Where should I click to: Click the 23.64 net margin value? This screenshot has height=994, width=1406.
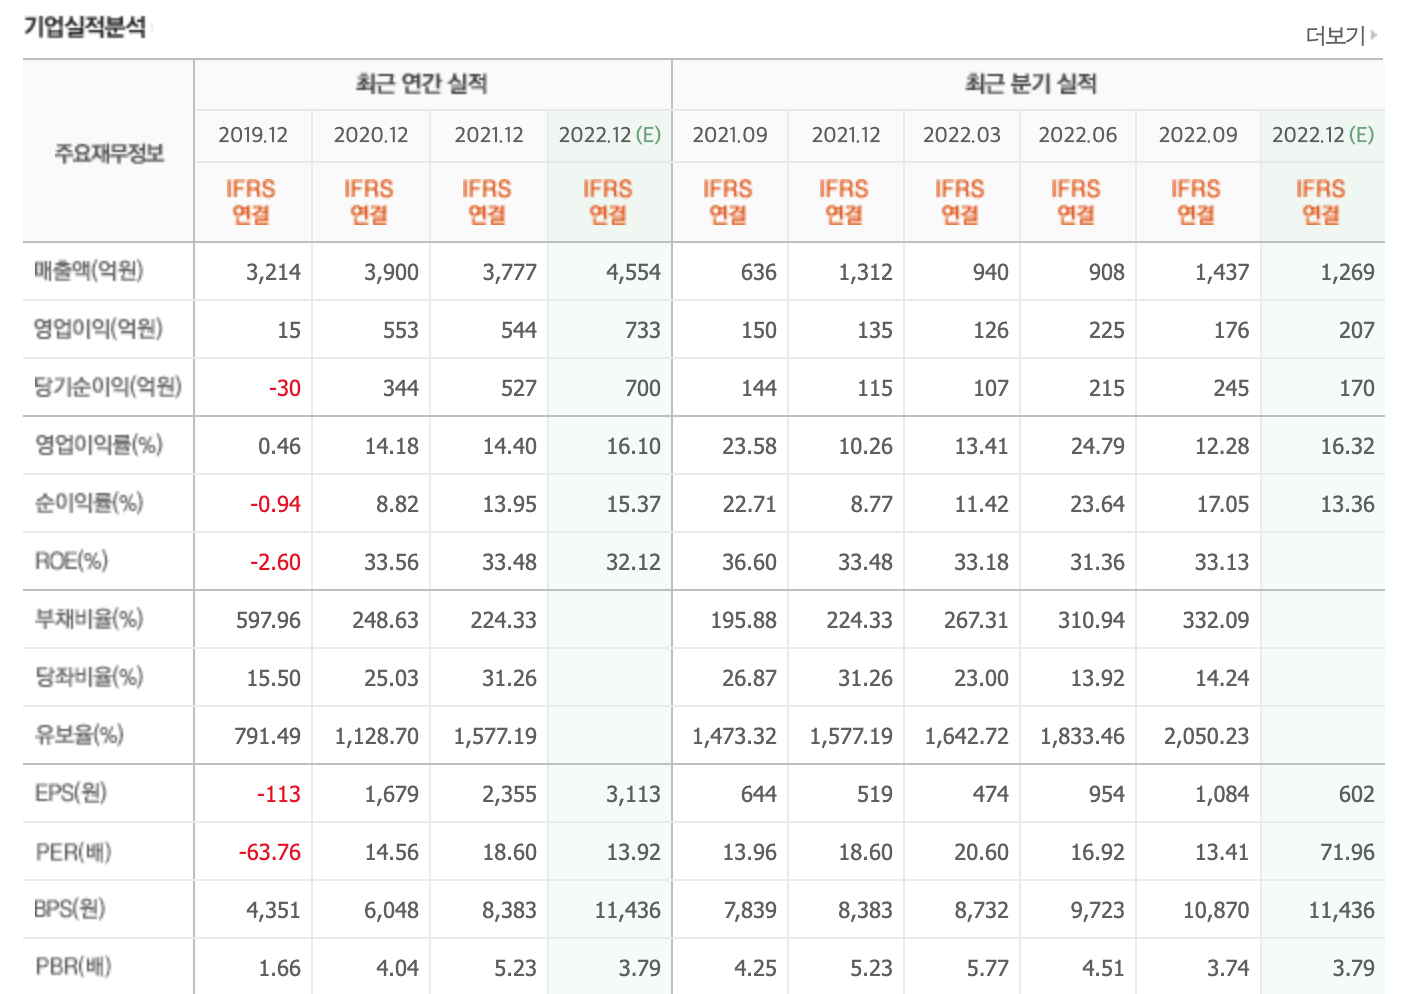[1098, 504]
